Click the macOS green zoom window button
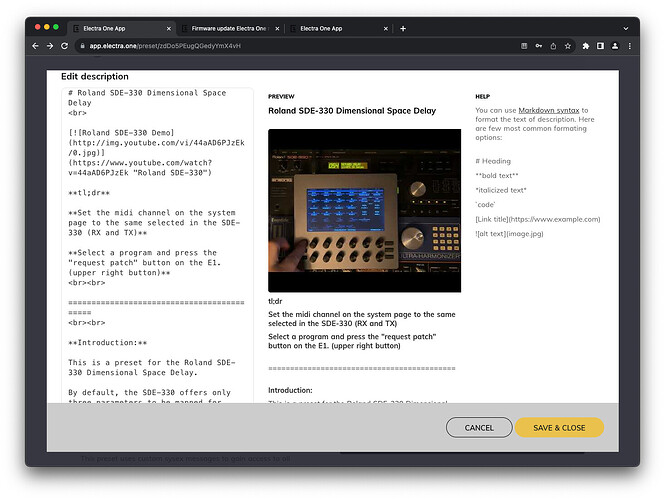This screenshot has height=500, width=665. 56,27
